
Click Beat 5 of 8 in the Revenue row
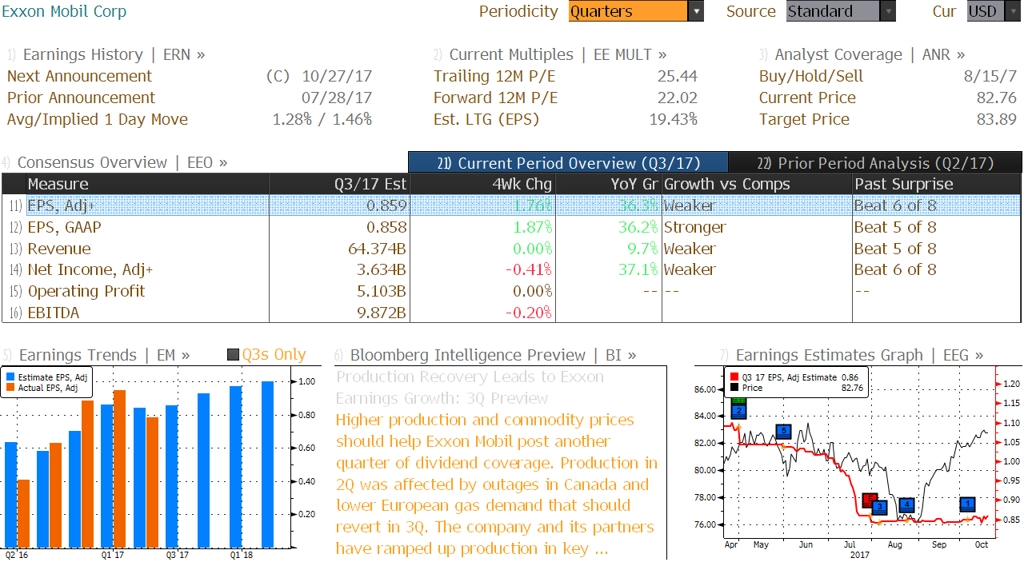(x=895, y=248)
